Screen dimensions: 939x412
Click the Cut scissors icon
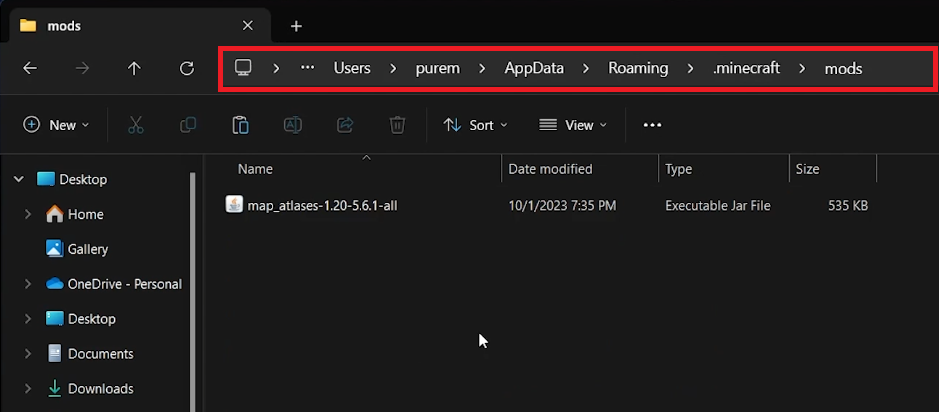click(136, 125)
